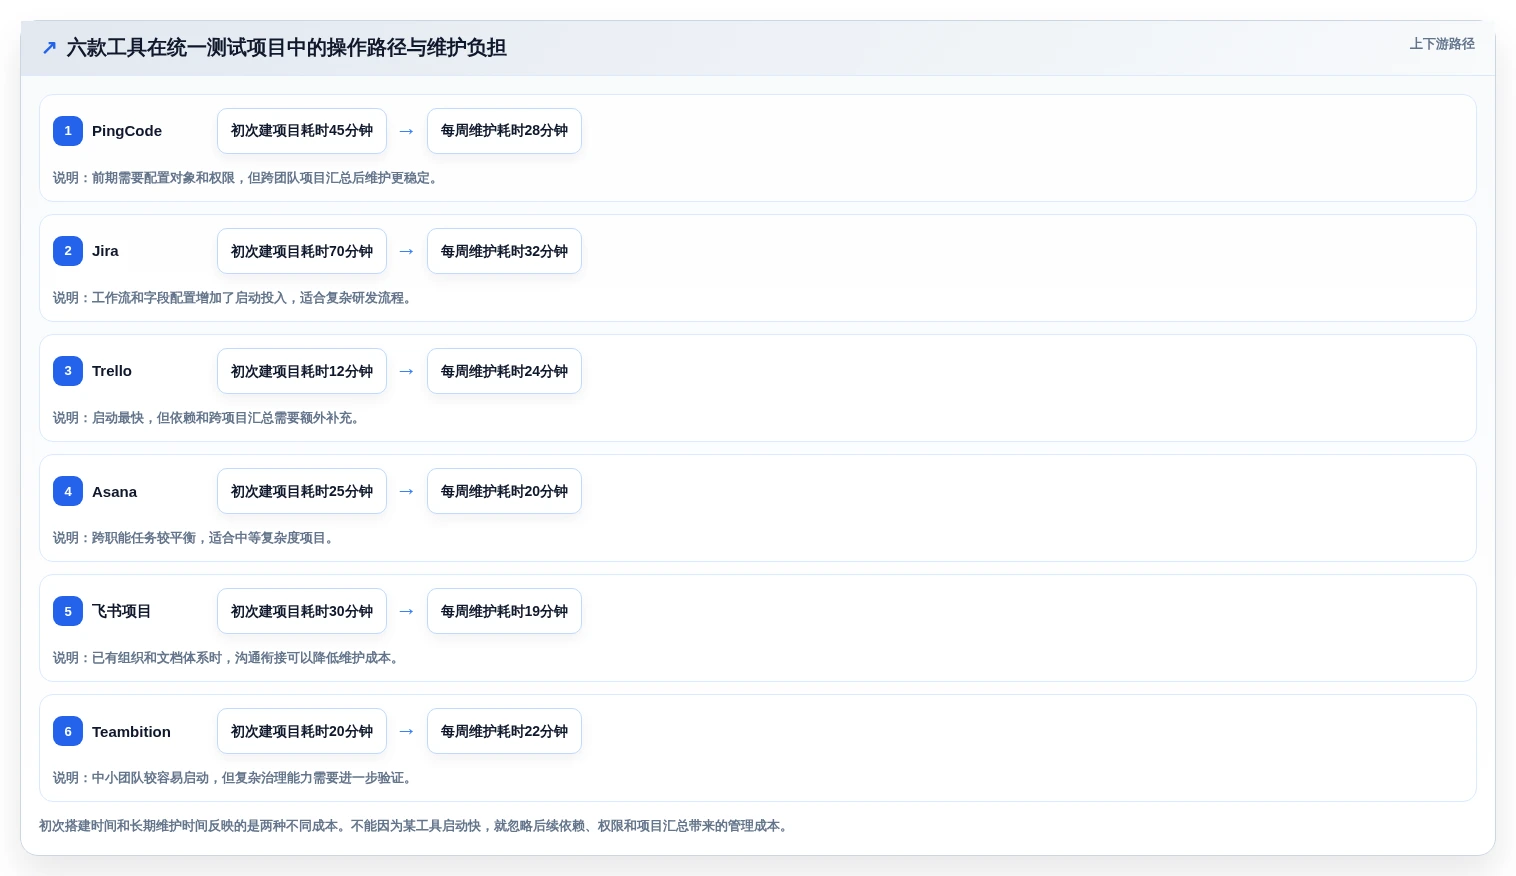Click the Teambition note about 中小团队较容易启动
This screenshot has height=876, width=1516.
(235, 778)
